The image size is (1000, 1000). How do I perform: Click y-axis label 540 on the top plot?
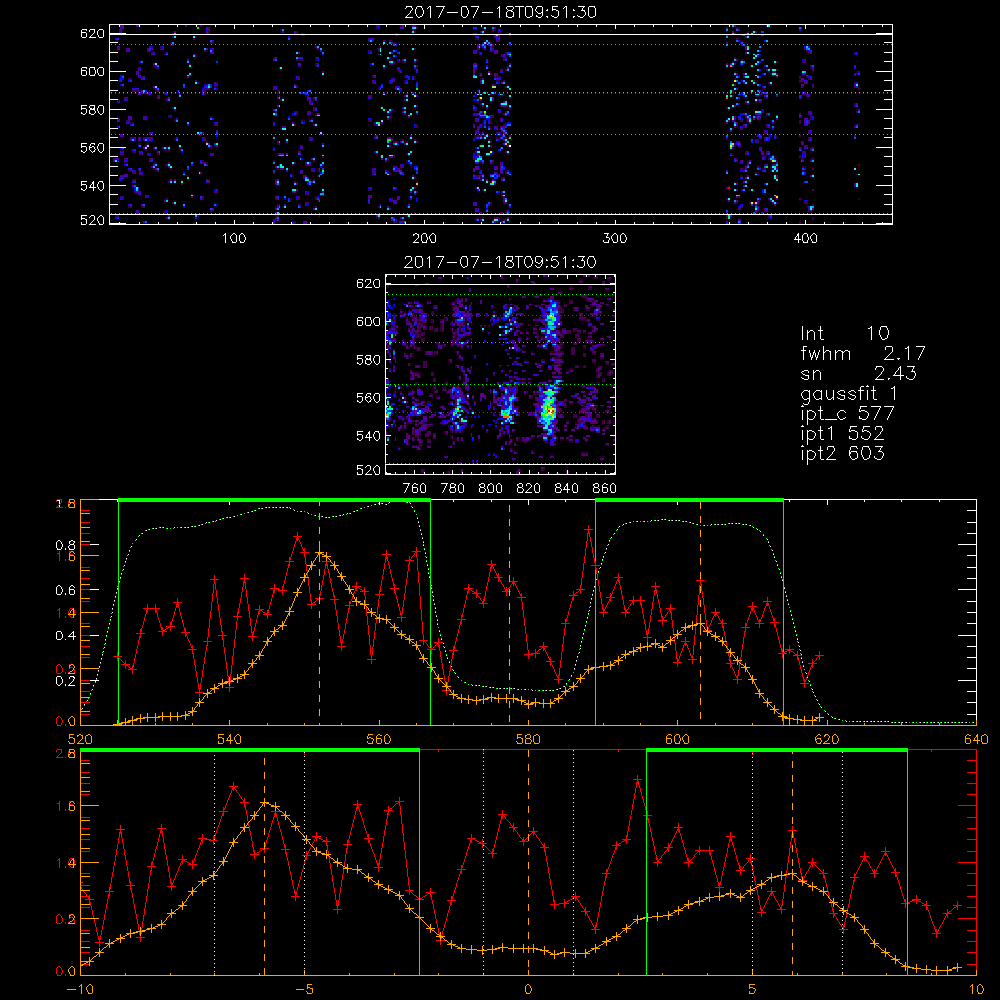pos(92,186)
